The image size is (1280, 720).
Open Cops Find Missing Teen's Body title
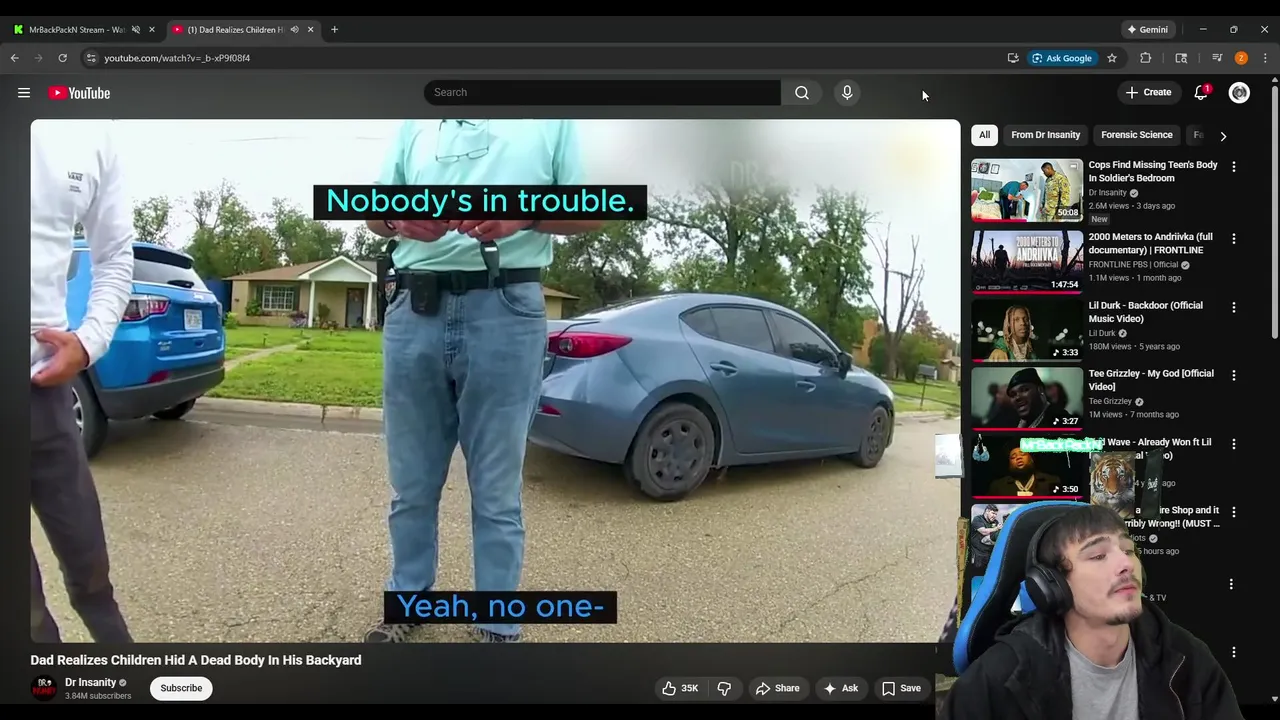[x=1153, y=171]
